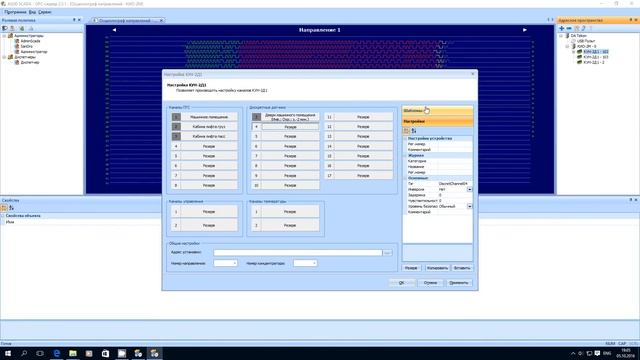Open the Номер концентратора combo box
Viewport: 640px width, 360px height.
point(305,263)
